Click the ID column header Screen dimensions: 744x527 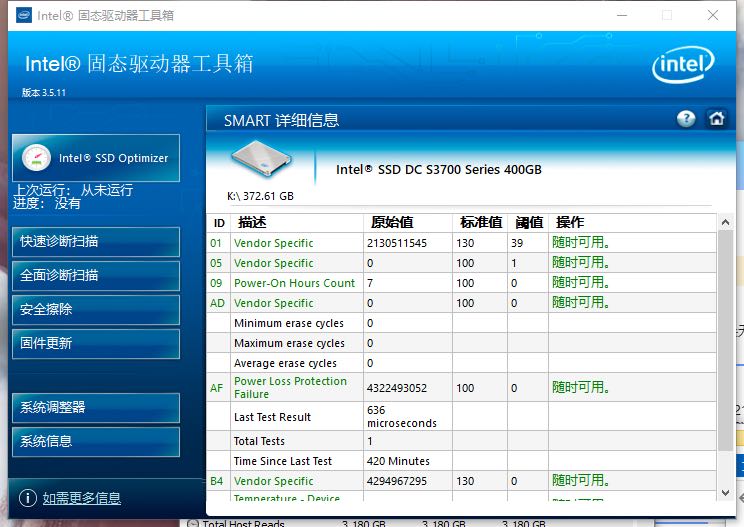(219, 223)
